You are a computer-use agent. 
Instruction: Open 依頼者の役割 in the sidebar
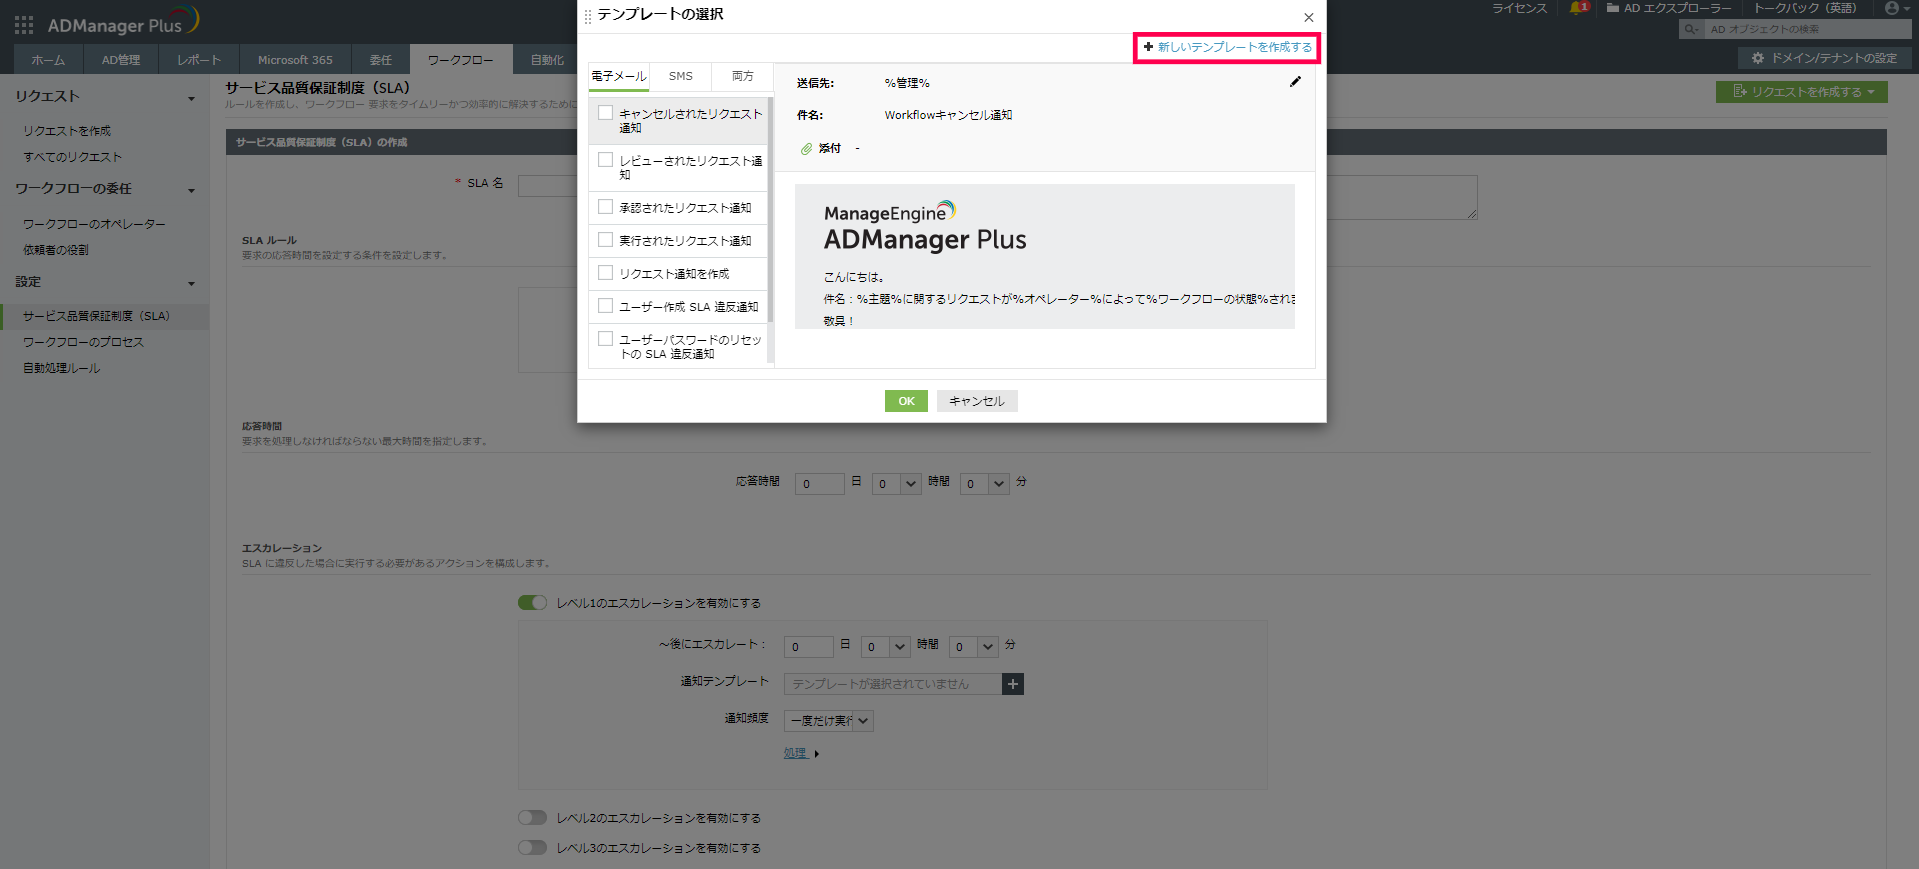click(56, 250)
